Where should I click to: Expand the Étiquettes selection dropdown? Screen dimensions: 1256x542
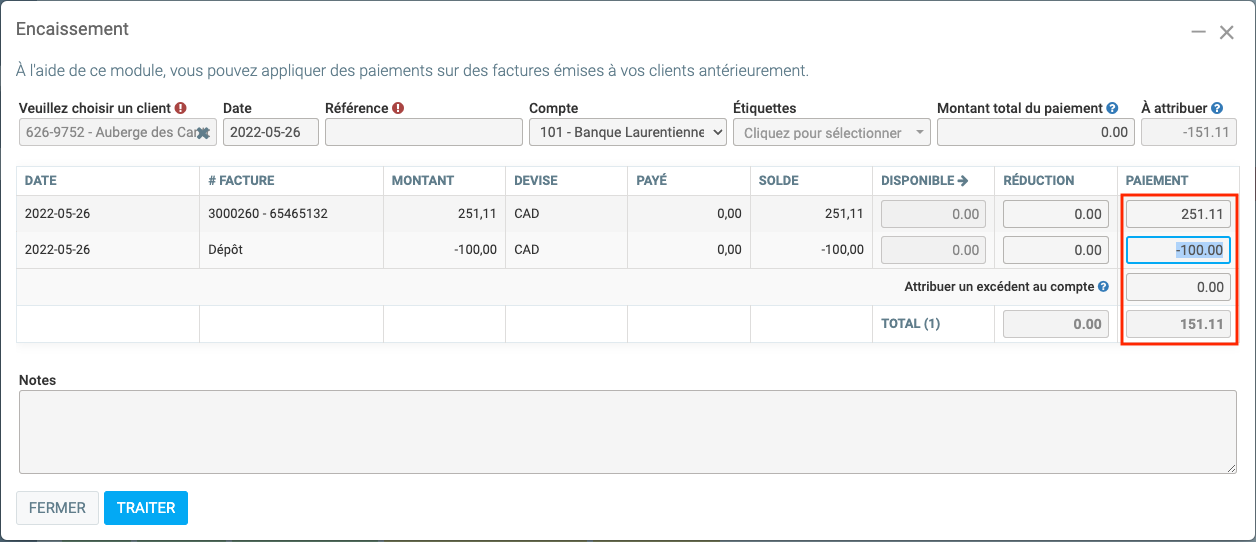(x=831, y=132)
